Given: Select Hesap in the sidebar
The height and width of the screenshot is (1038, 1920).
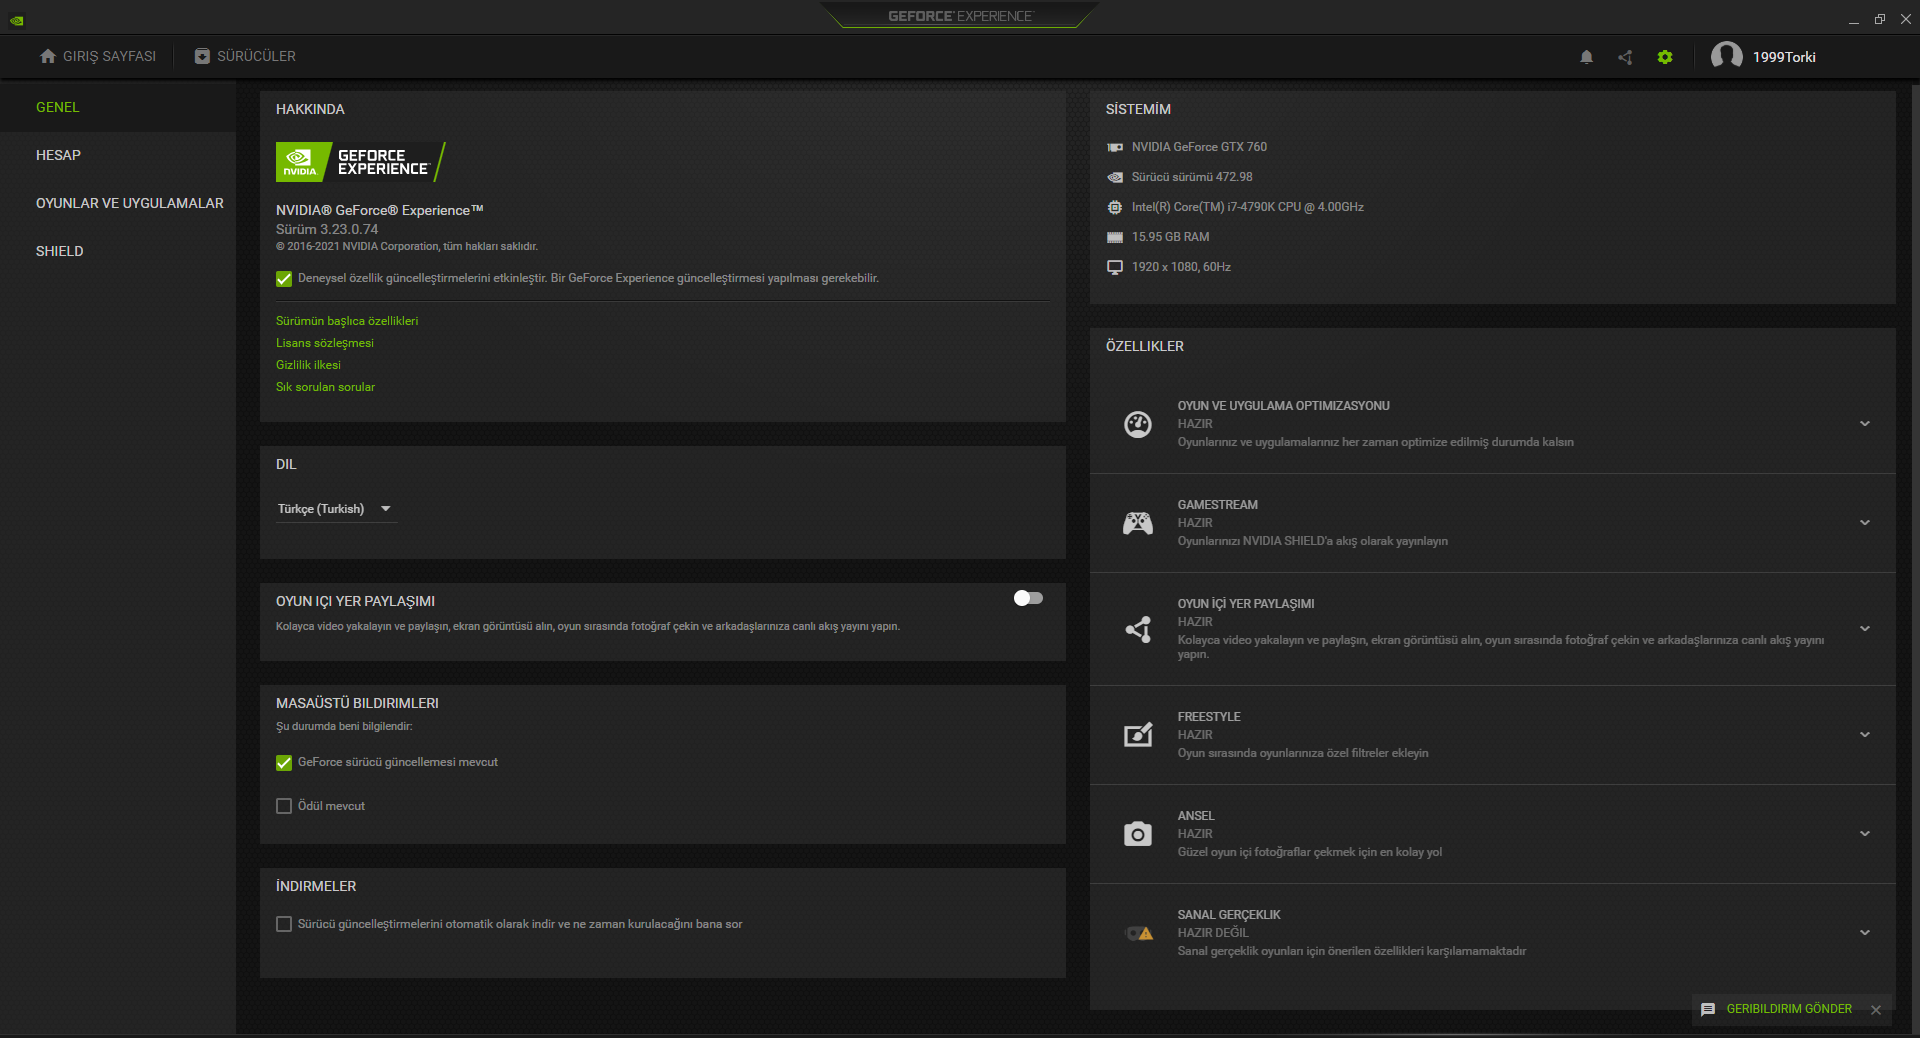Looking at the screenshot, I should click(58, 155).
